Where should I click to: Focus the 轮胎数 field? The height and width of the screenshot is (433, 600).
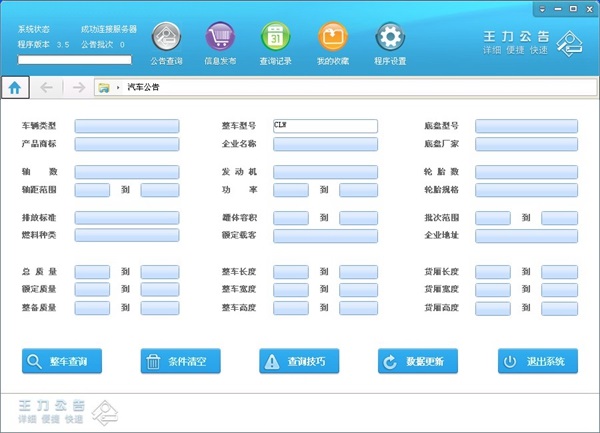(x=527, y=172)
